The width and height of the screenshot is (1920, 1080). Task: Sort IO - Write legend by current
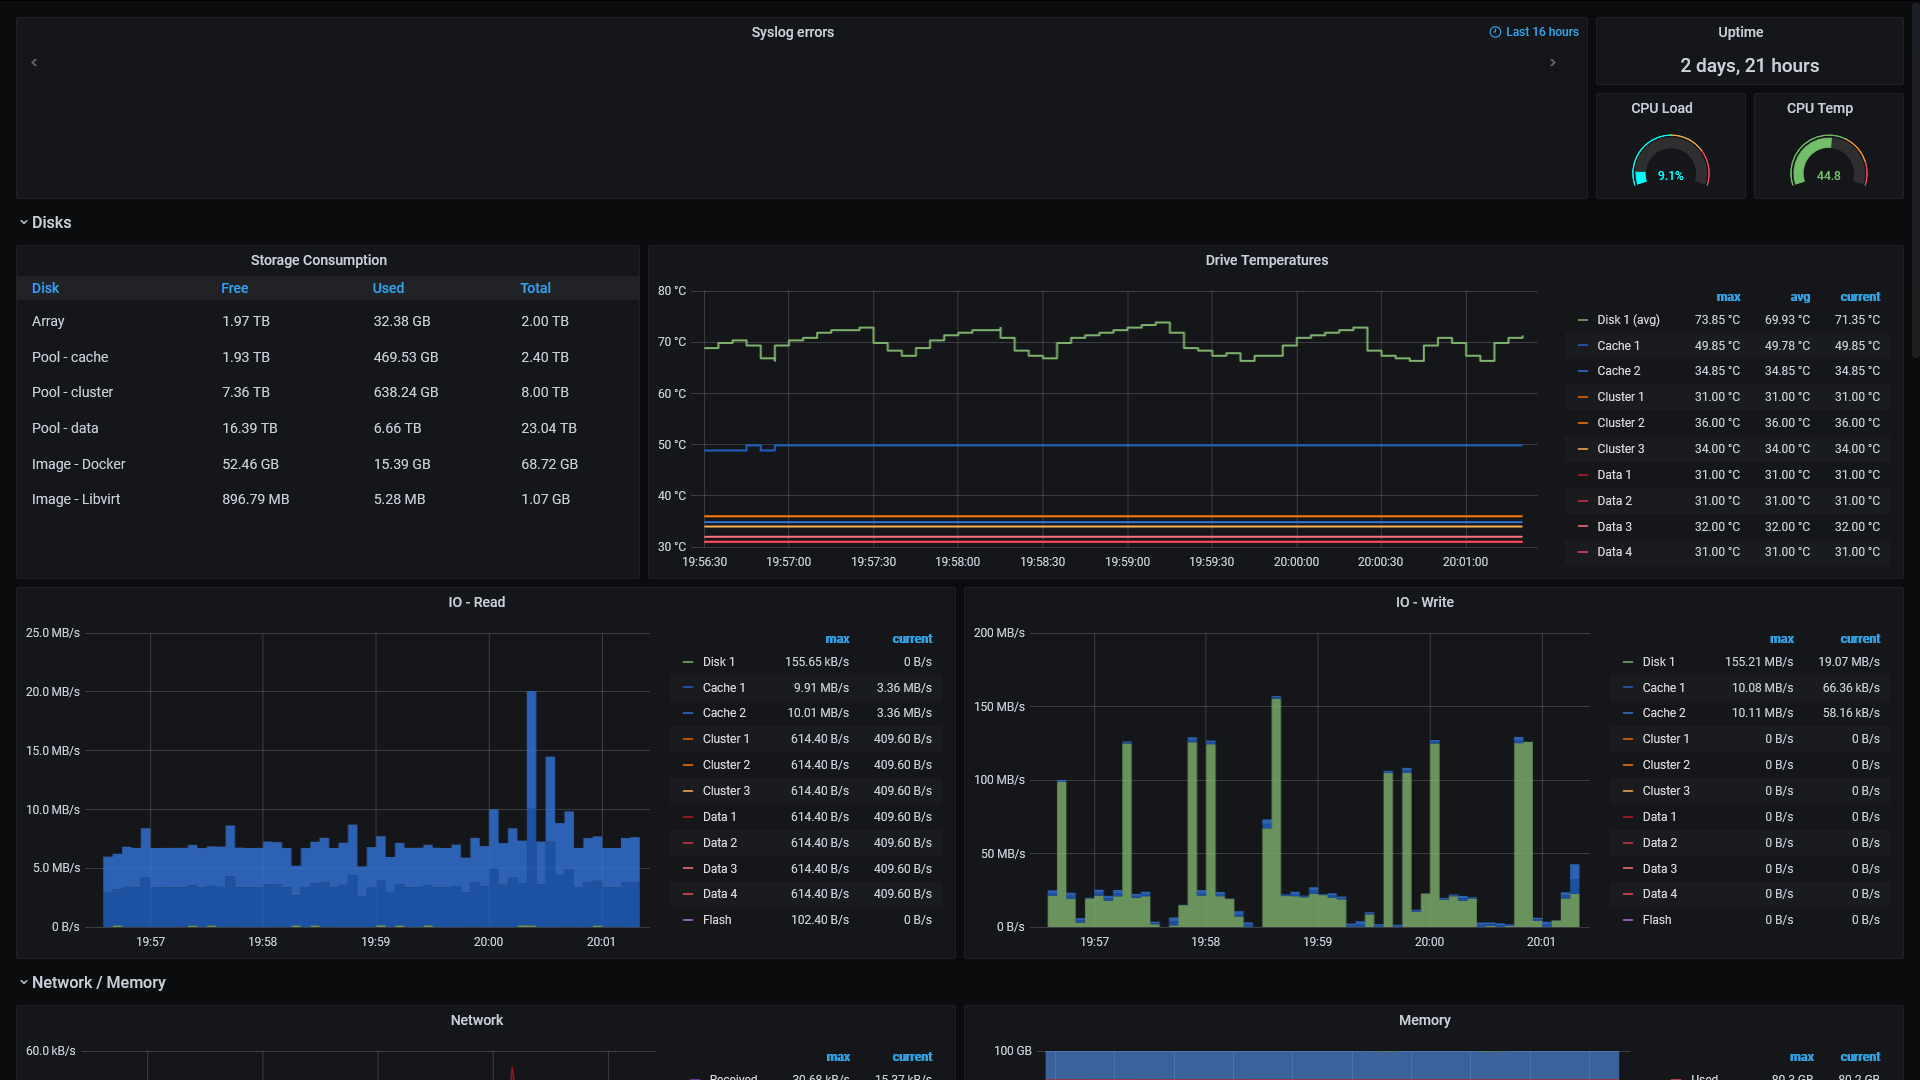coord(1859,639)
